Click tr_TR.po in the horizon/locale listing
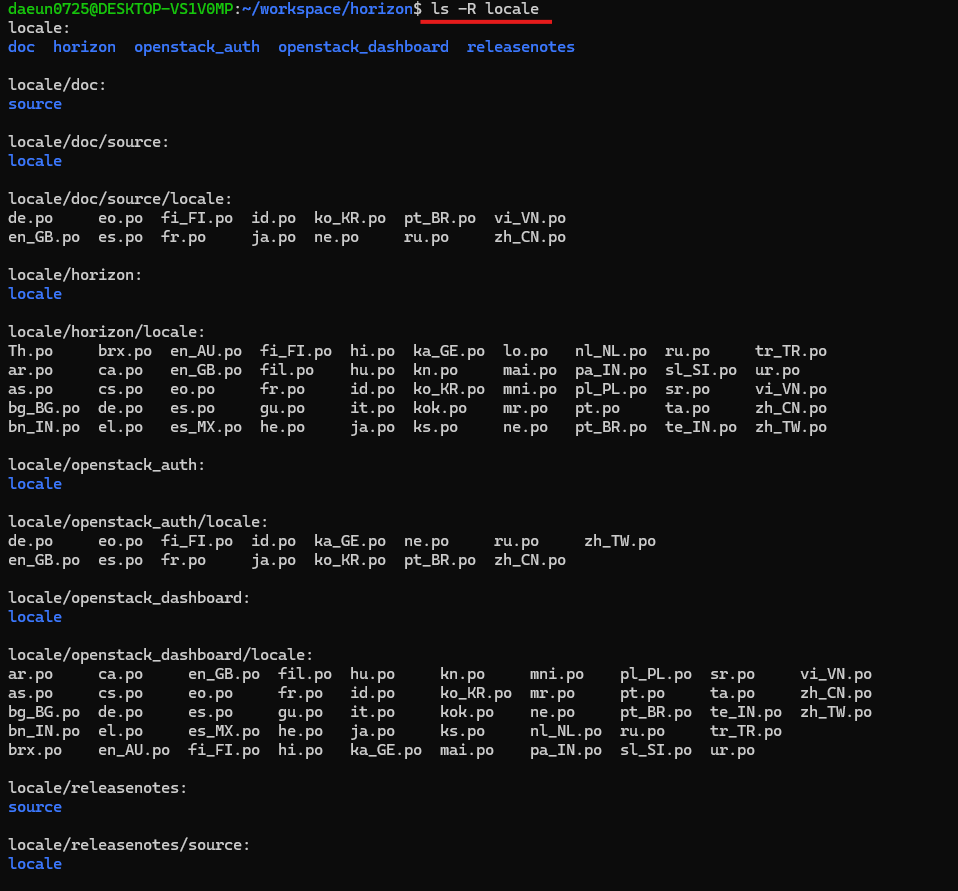The width and height of the screenshot is (958, 891). pos(791,351)
